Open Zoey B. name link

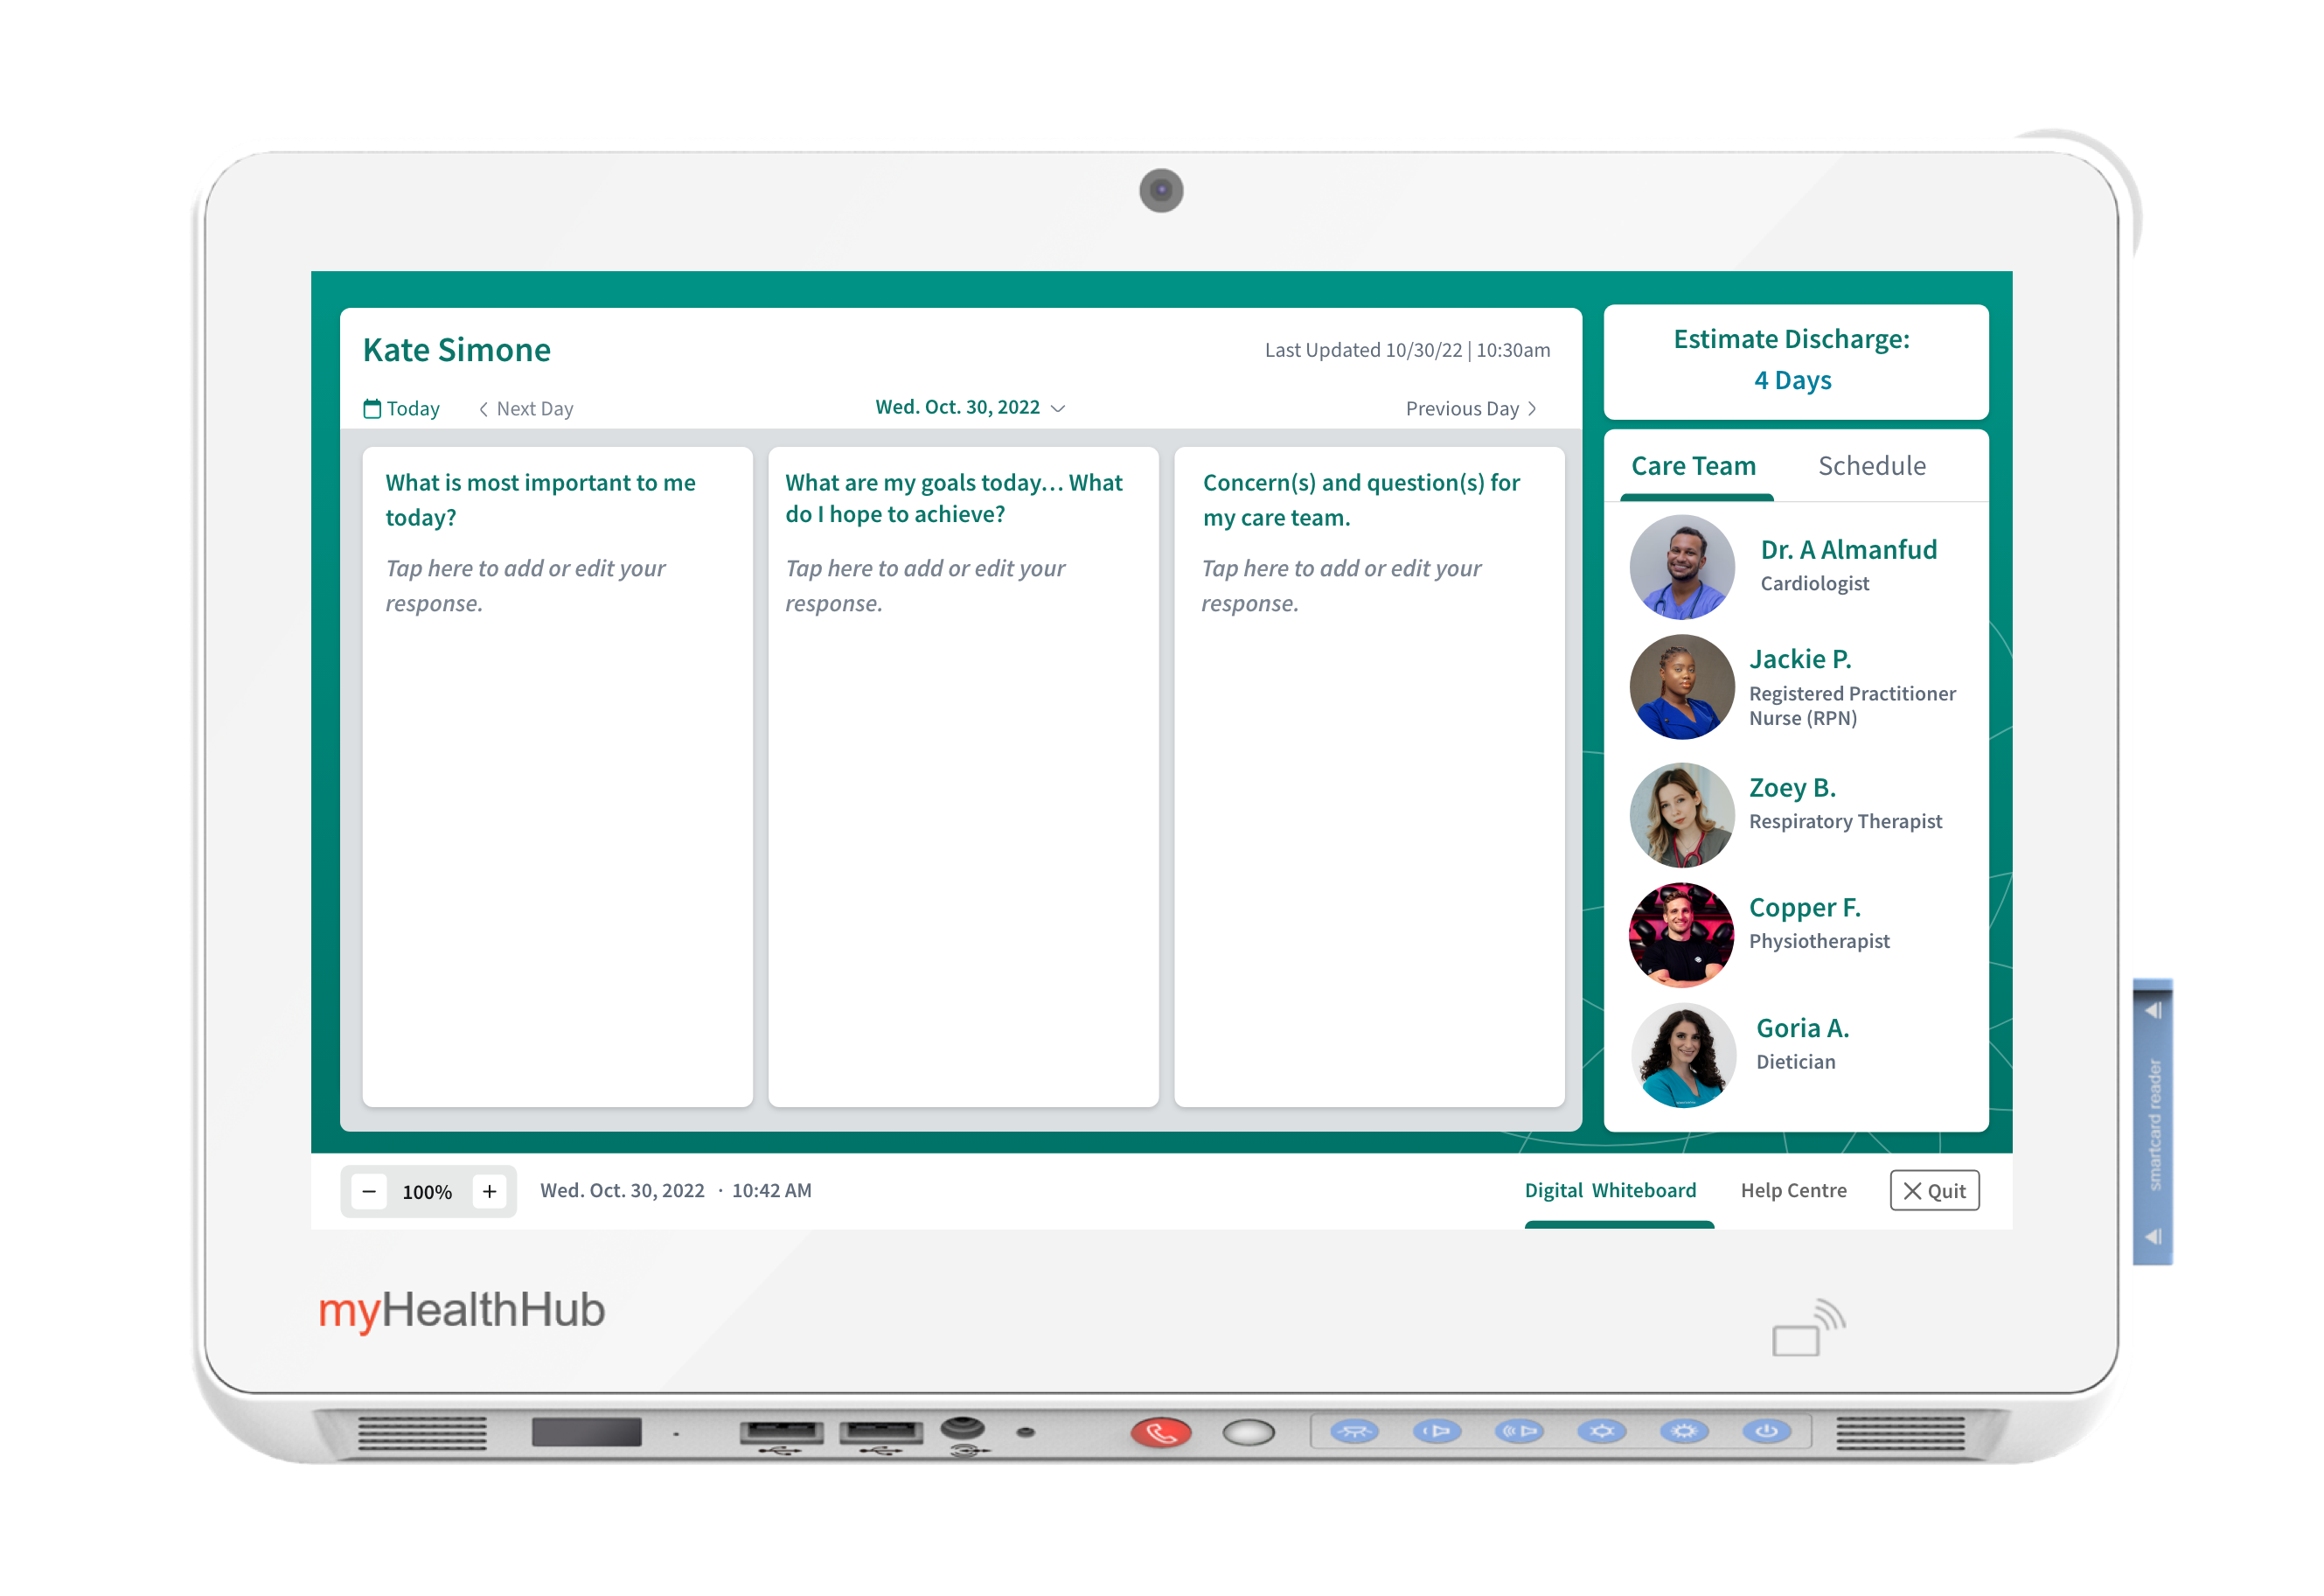[x=1792, y=787]
